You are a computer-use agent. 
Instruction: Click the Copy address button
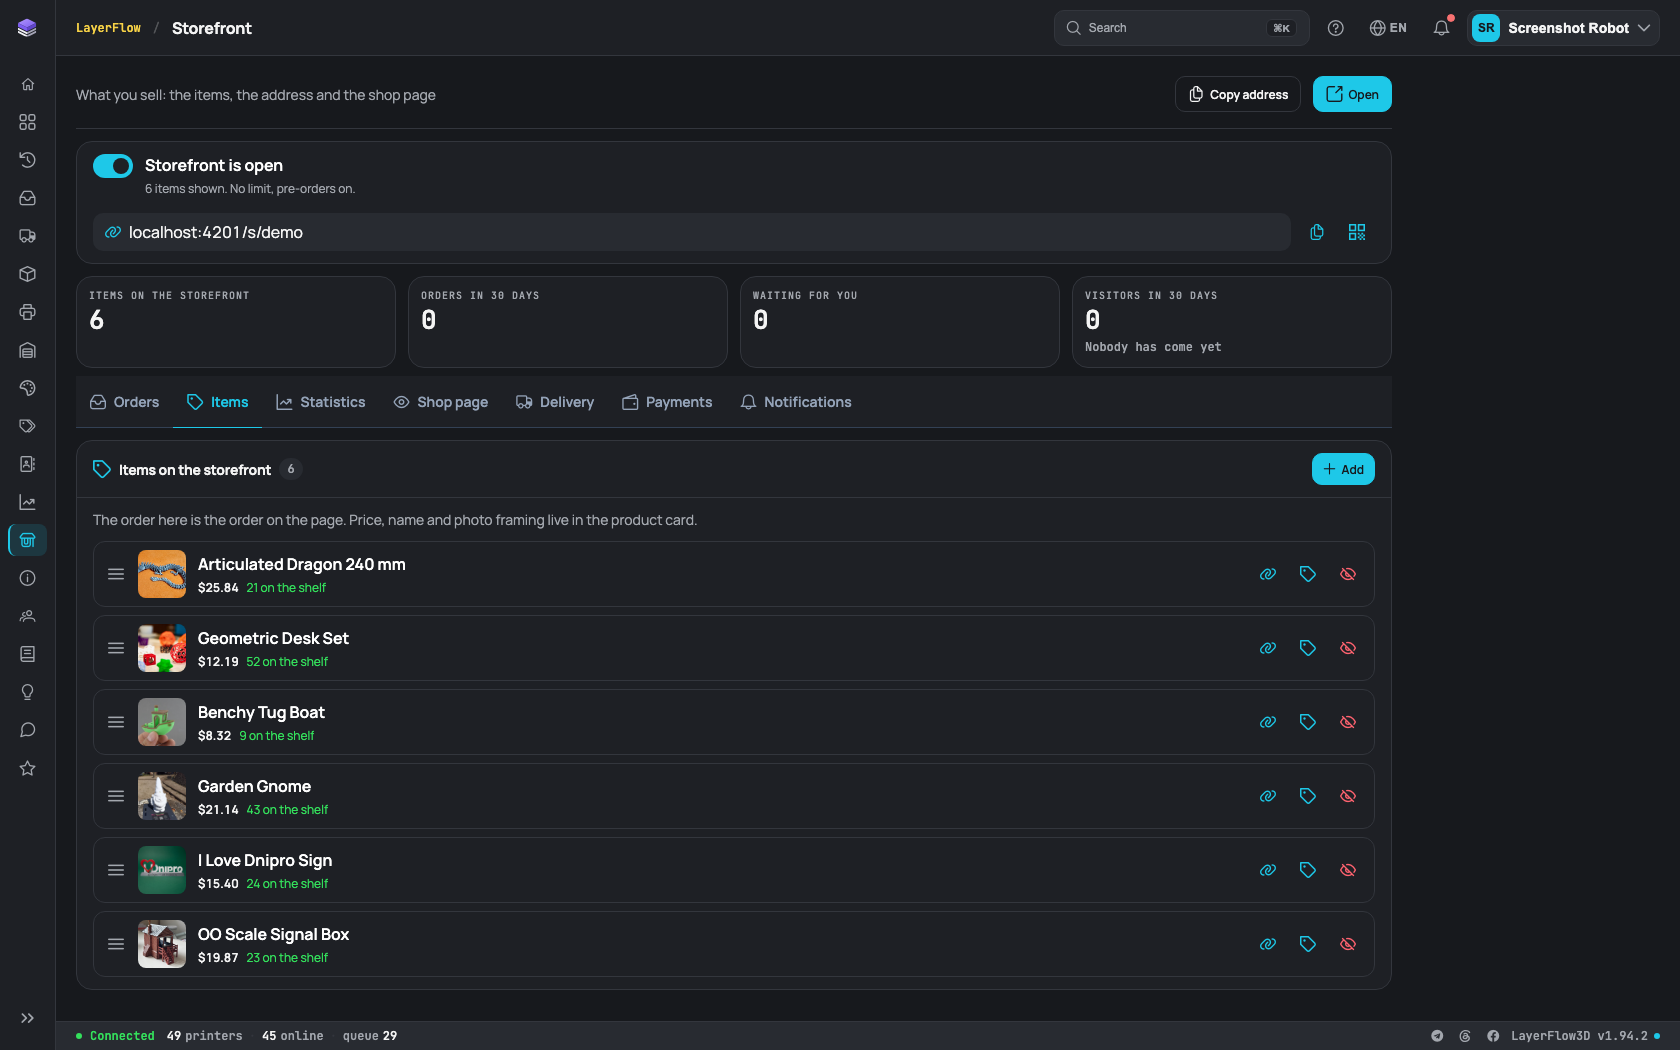[x=1238, y=94]
